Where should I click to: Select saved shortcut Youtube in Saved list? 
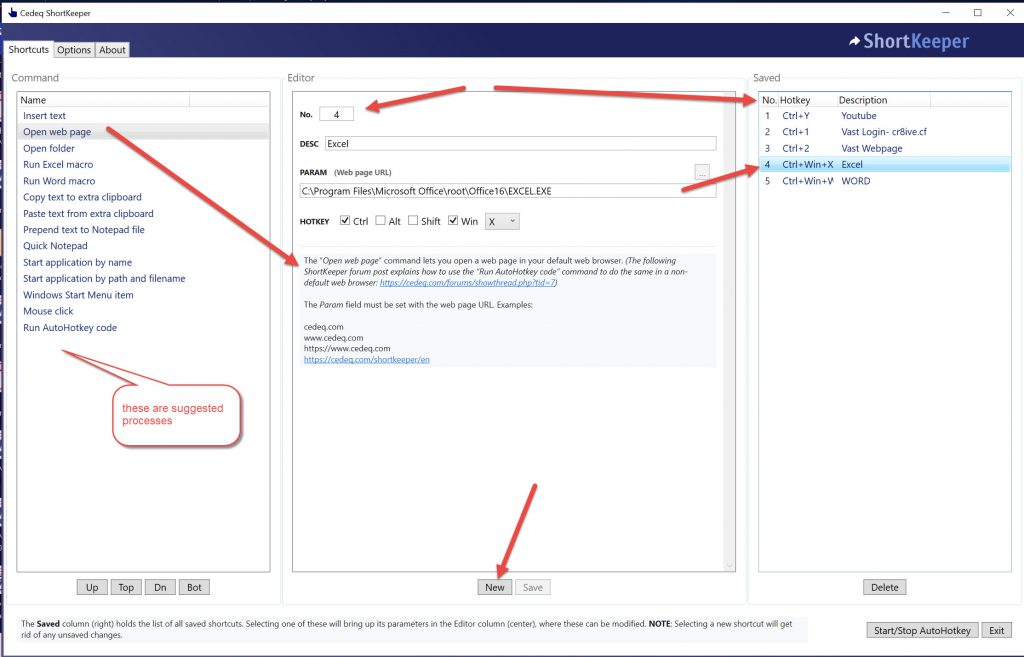(x=858, y=116)
